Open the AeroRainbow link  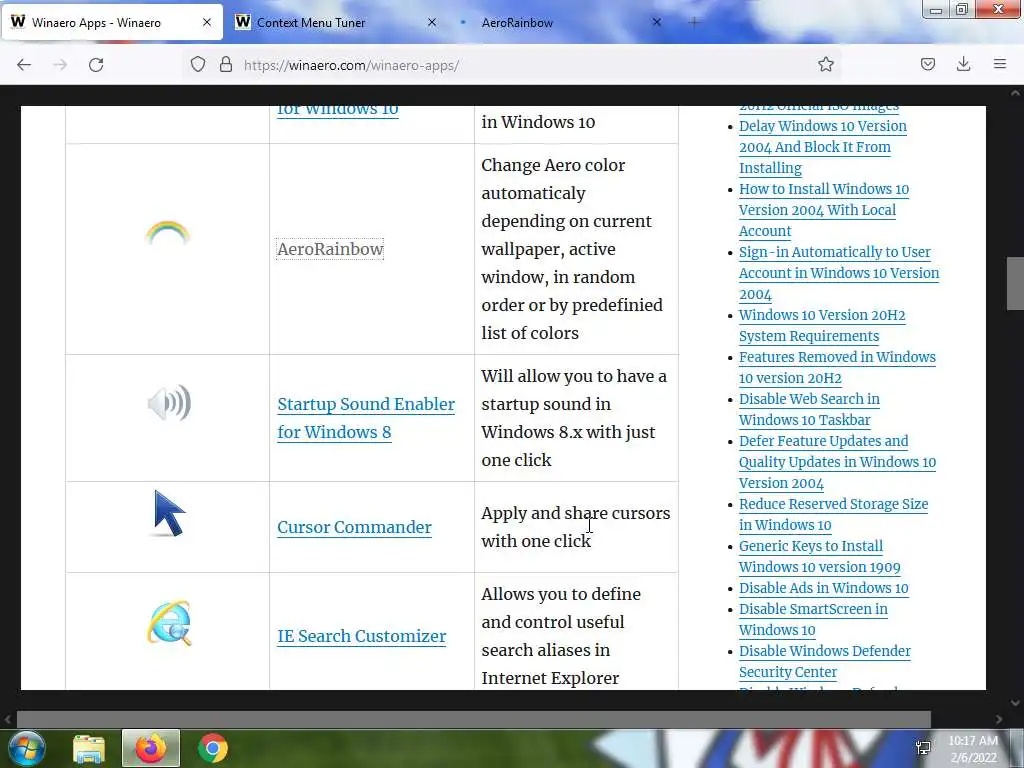click(x=330, y=249)
